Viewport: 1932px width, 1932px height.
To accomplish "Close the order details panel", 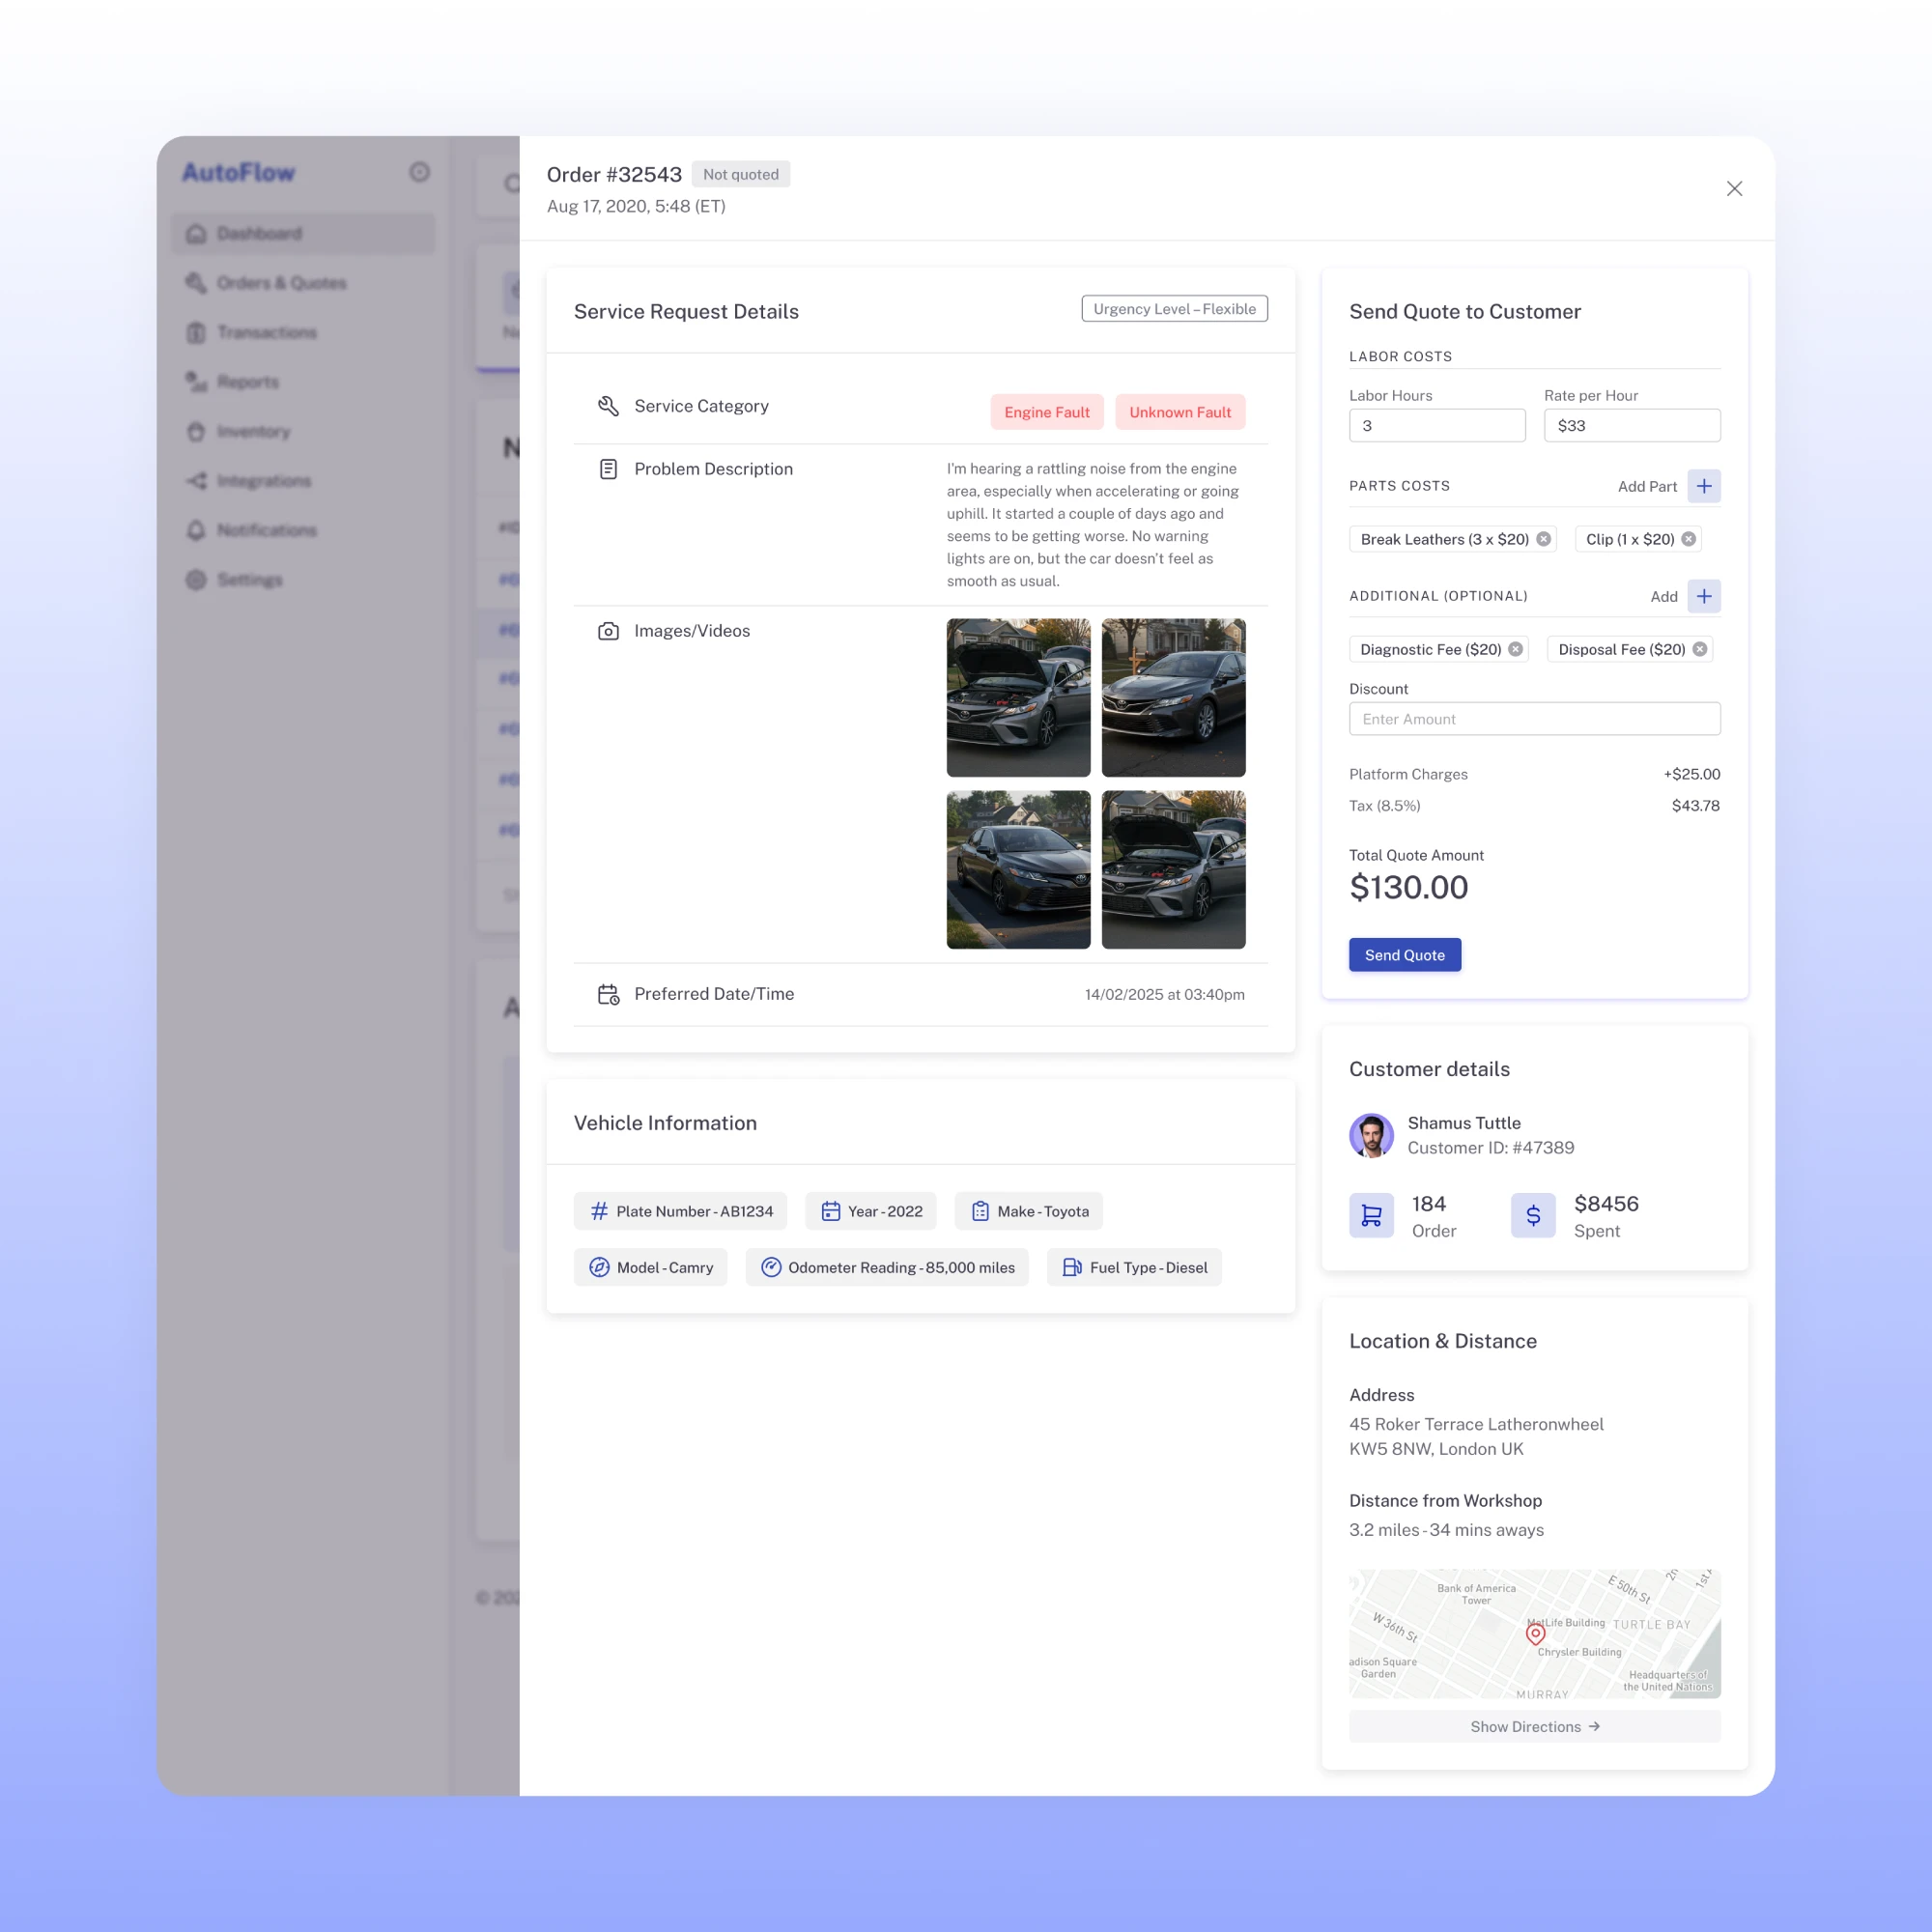I will (x=1734, y=189).
